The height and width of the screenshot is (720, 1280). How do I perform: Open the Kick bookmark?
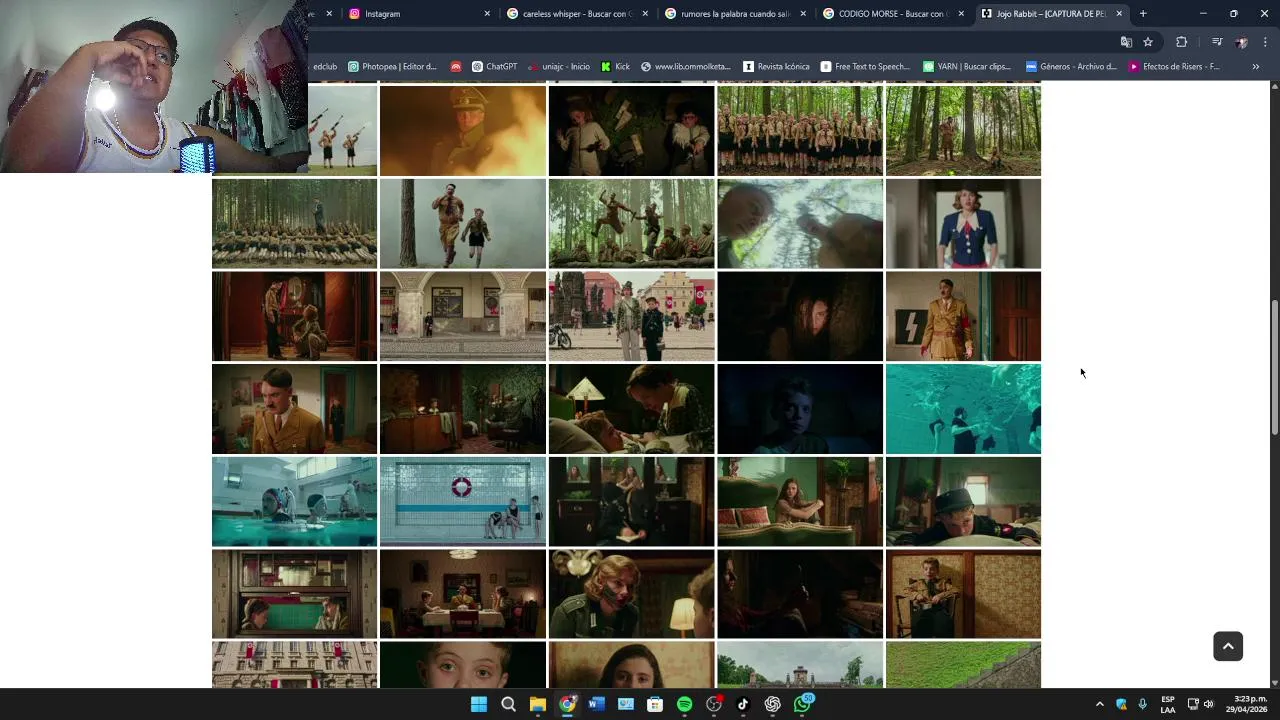(x=615, y=67)
